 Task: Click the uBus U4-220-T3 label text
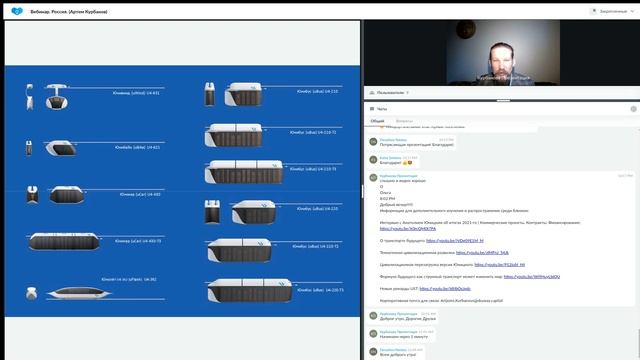pos(320,290)
